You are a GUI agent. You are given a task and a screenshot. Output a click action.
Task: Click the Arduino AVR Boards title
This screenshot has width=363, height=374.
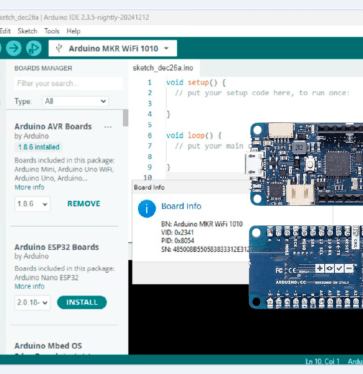point(53,127)
